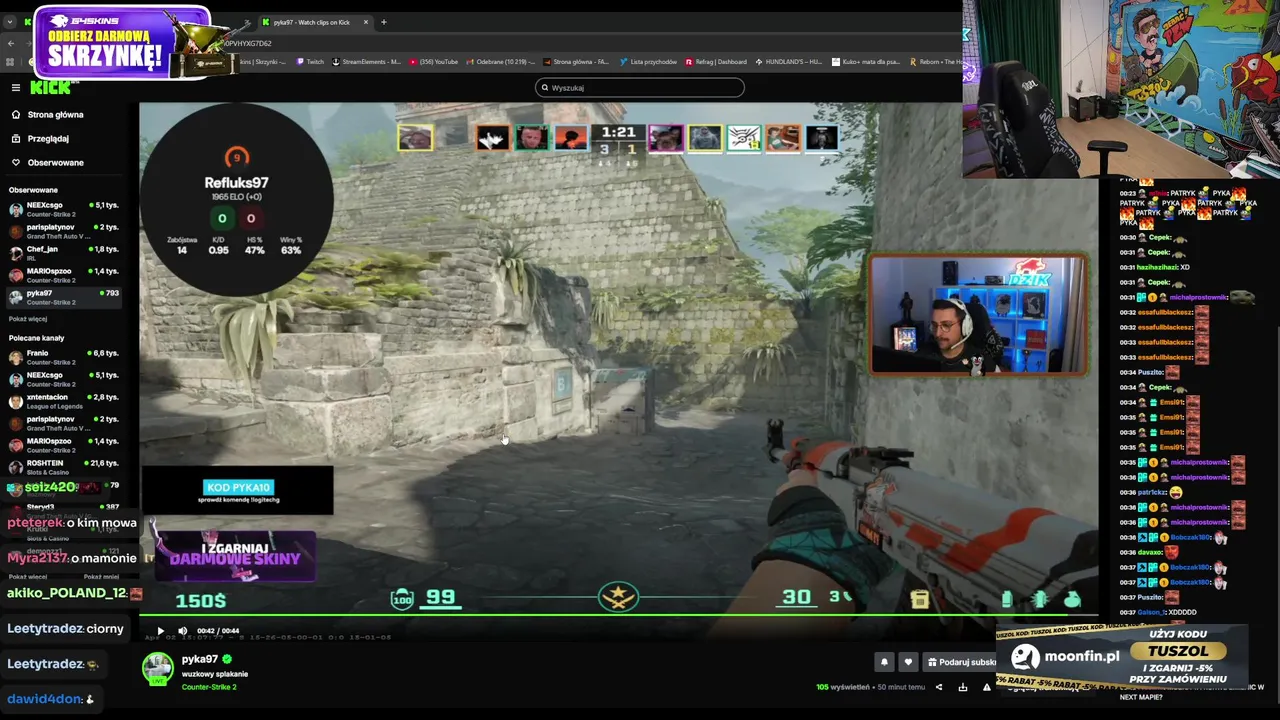
Task: Close the pyka97 Watch clips tab
Action: (366, 22)
